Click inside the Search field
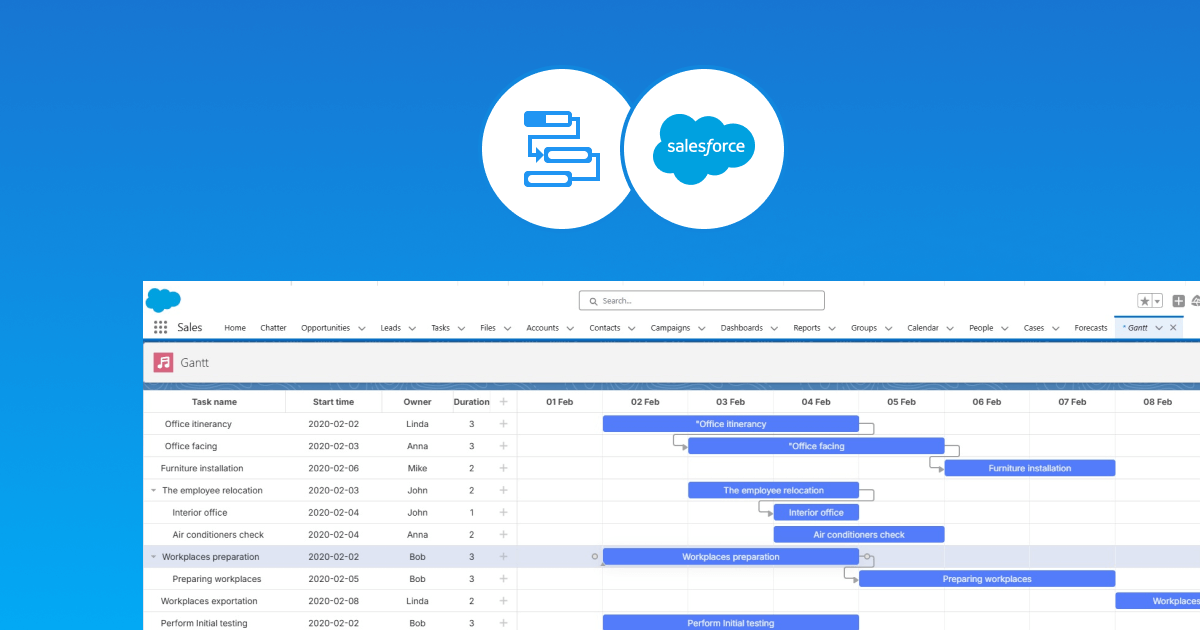The height and width of the screenshot is (630, 1200). tap(700, 300)
